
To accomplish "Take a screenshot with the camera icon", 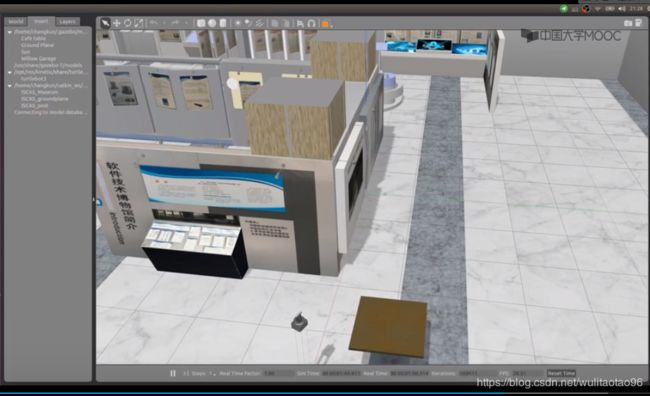I will click(628, 23).
